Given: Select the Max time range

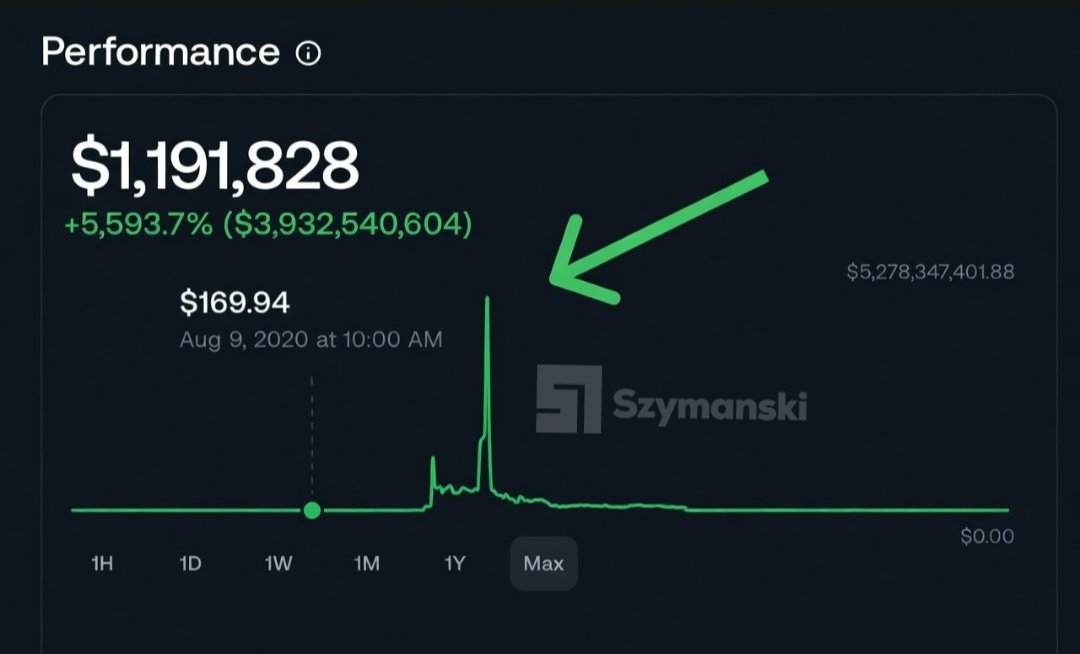Looking at the screenshot, I should click(543, 564).
